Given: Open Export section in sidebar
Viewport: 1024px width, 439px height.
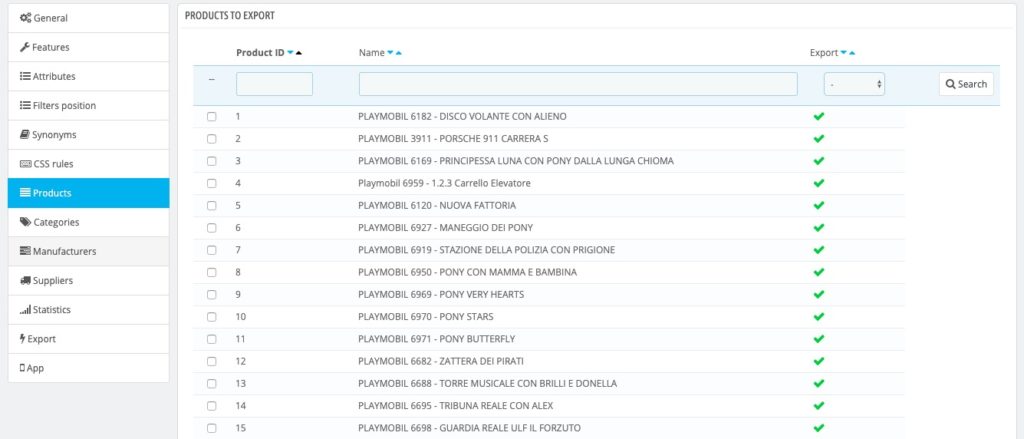Looking at the screenshot, I should tap(88, 338).
